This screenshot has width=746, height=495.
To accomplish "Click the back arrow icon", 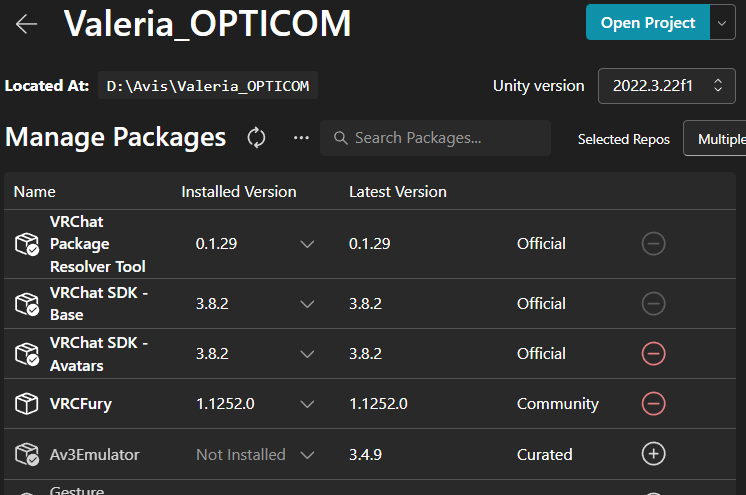I will (27, 24).
